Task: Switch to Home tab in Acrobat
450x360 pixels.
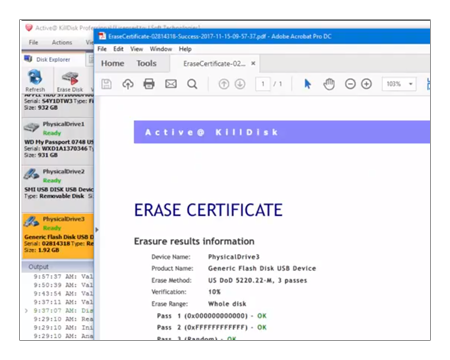Action: click(113, 63)
